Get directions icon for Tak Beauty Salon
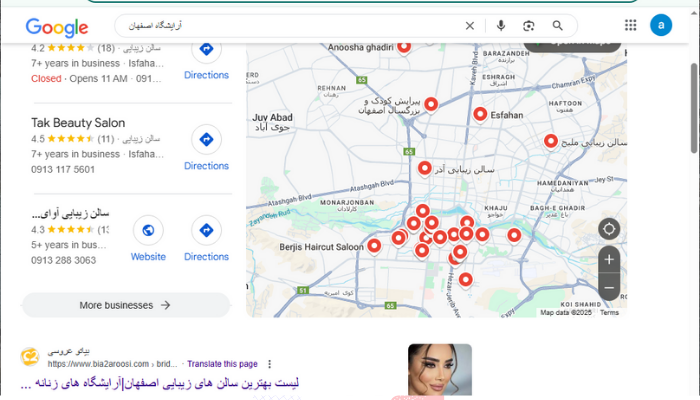 [206, 139]
